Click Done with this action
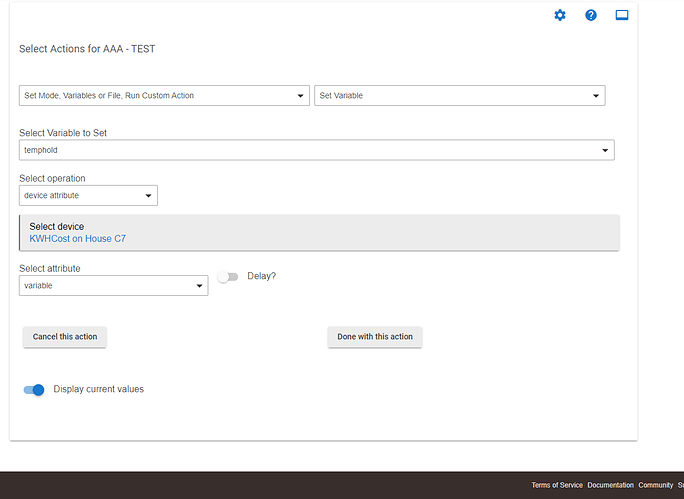Viewport: 684px width, 499px height. point(375,337)
